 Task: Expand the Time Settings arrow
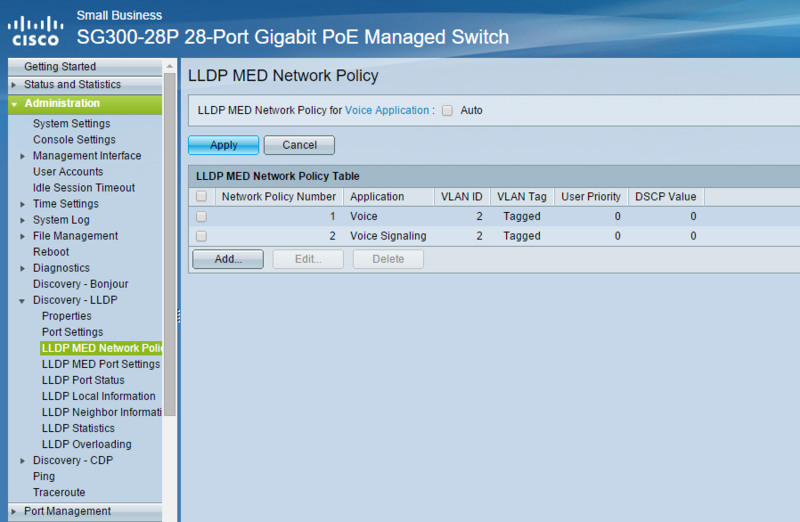pos(23,204)
